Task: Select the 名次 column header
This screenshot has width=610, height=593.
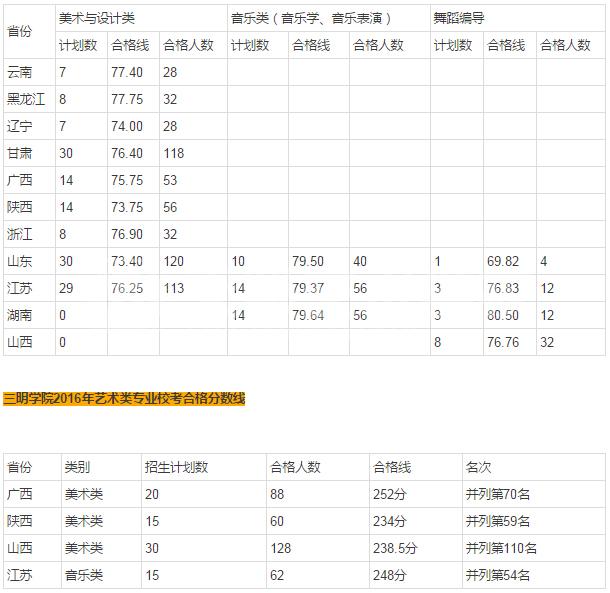Action: click(478, 467)
